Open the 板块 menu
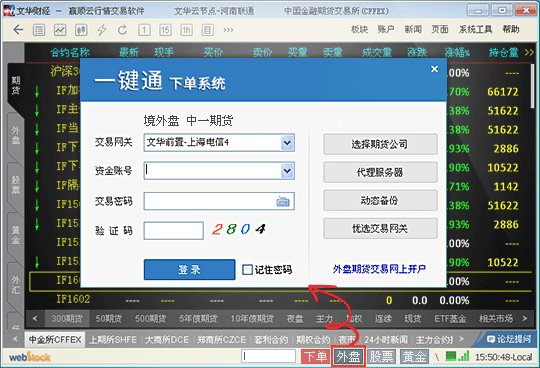 [x=359, y=30]
